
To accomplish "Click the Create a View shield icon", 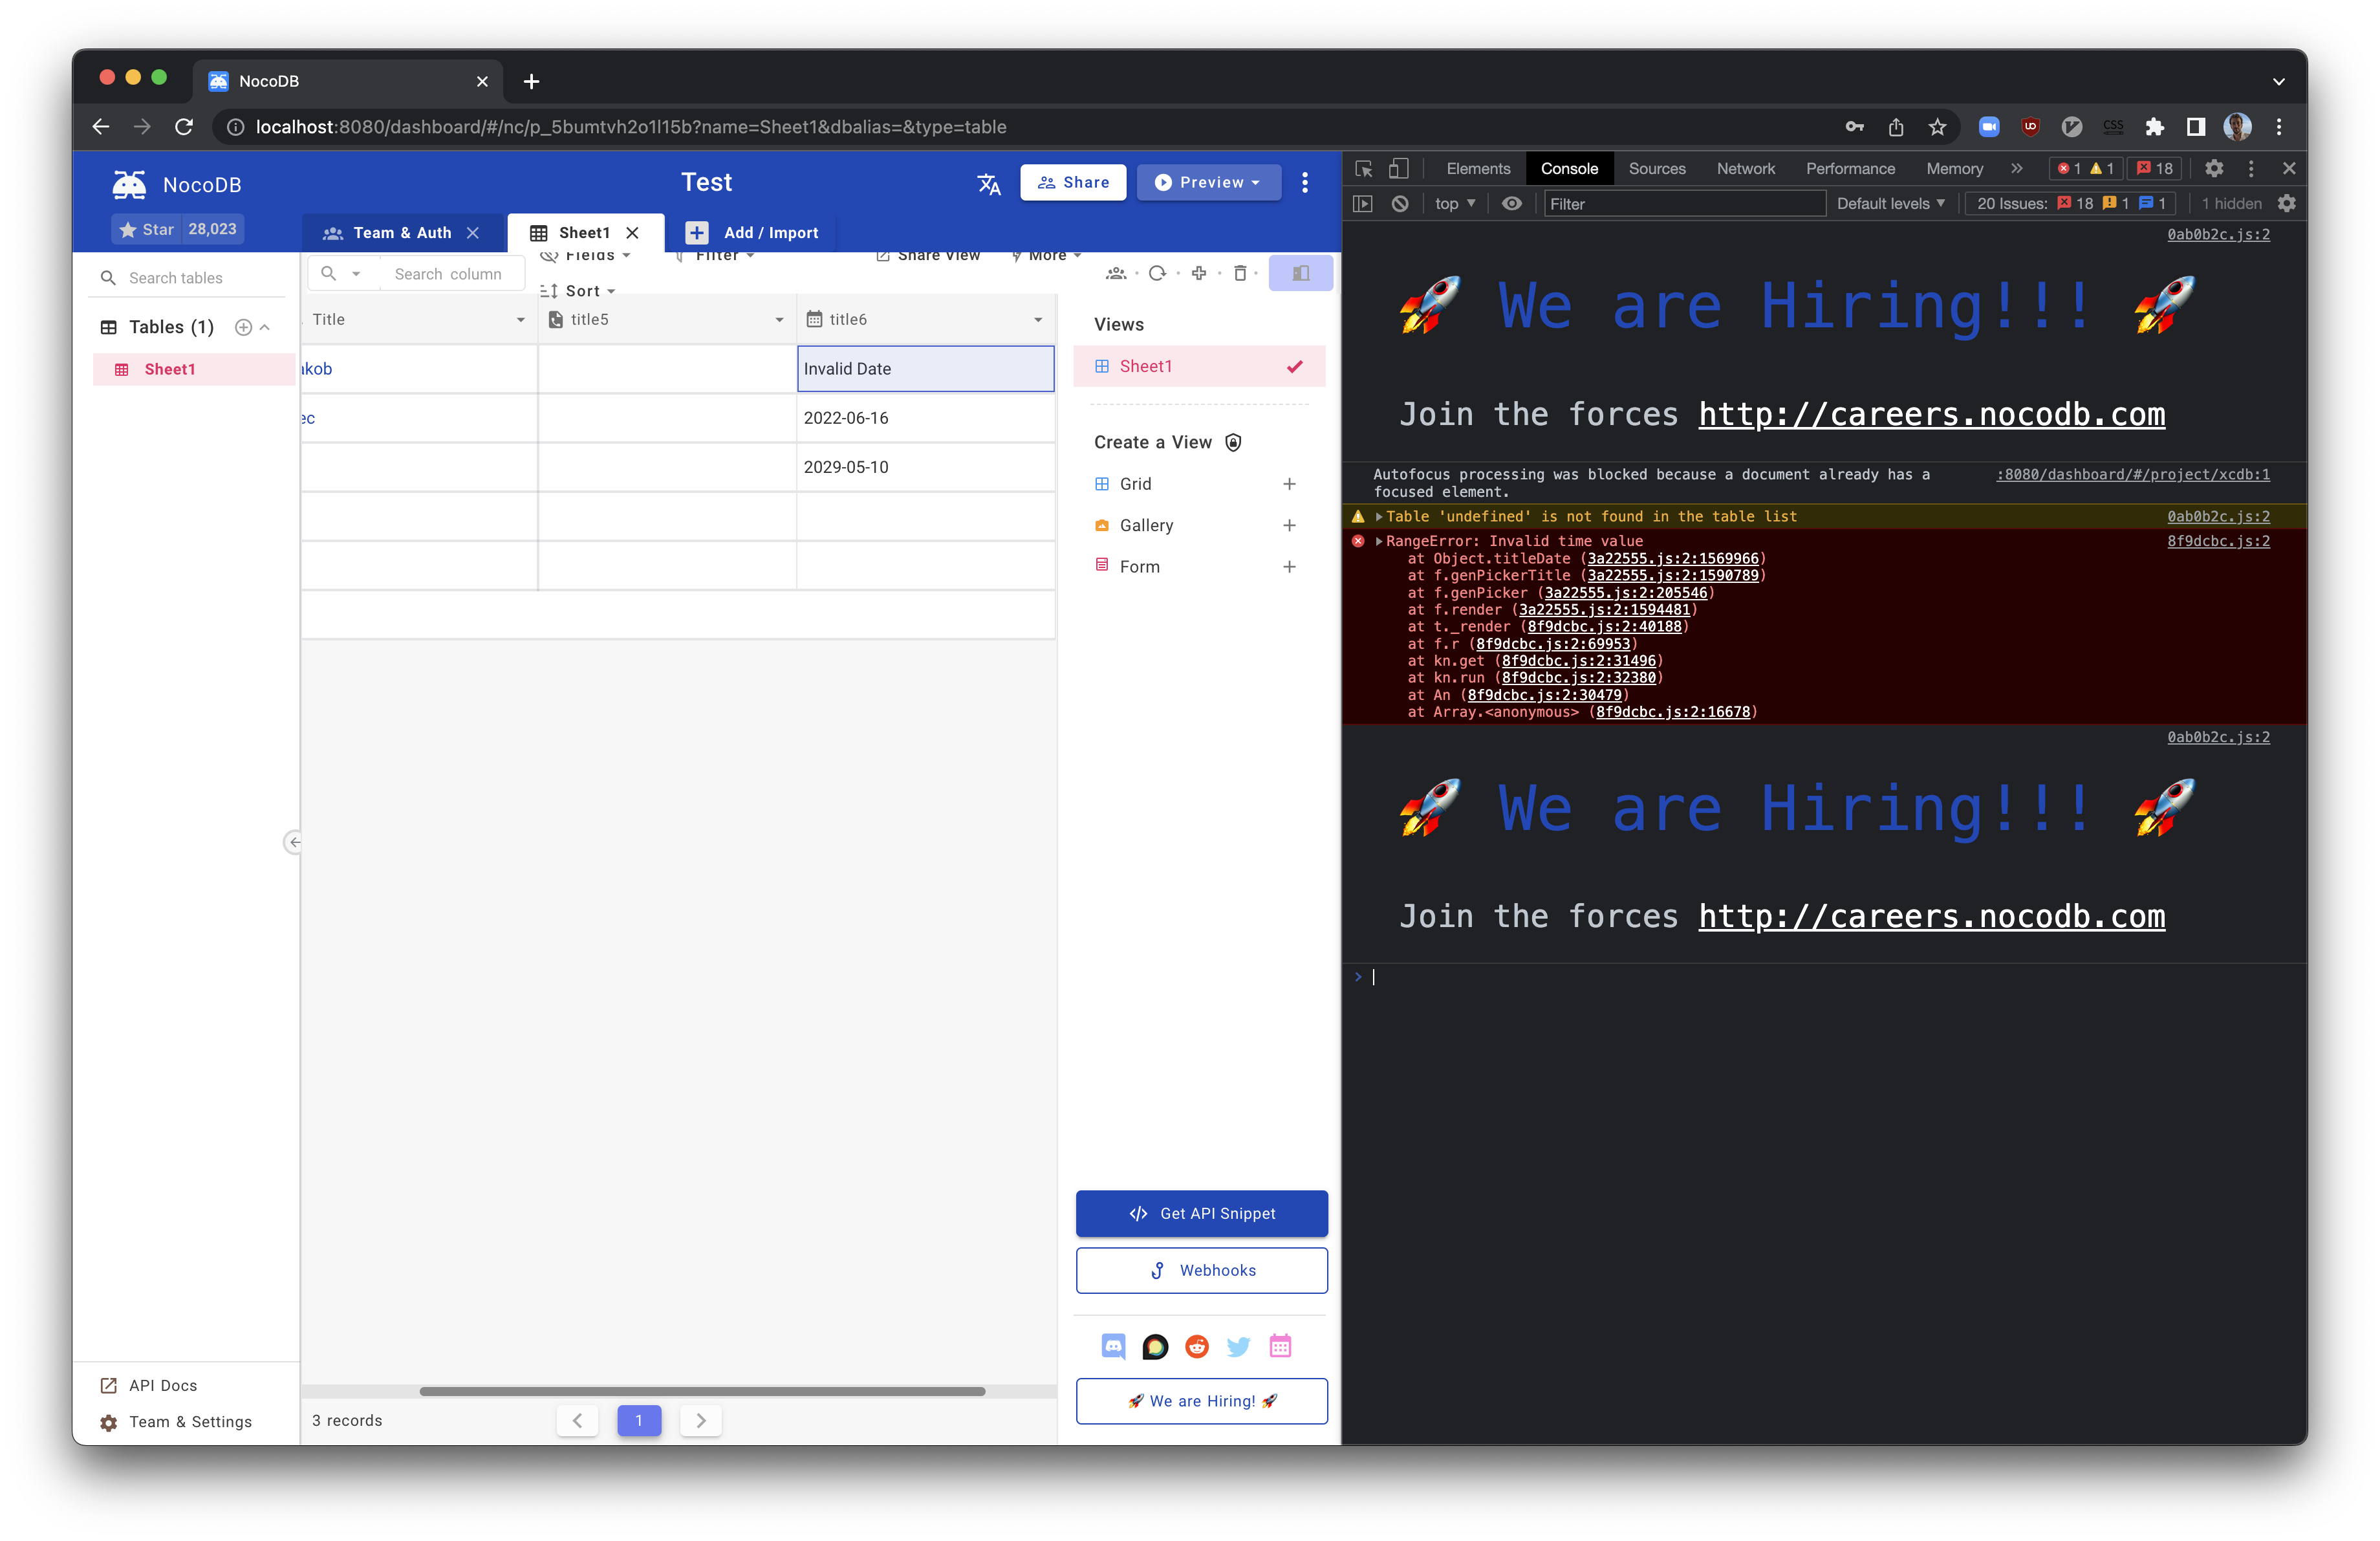I will [x=1233, y=443].
